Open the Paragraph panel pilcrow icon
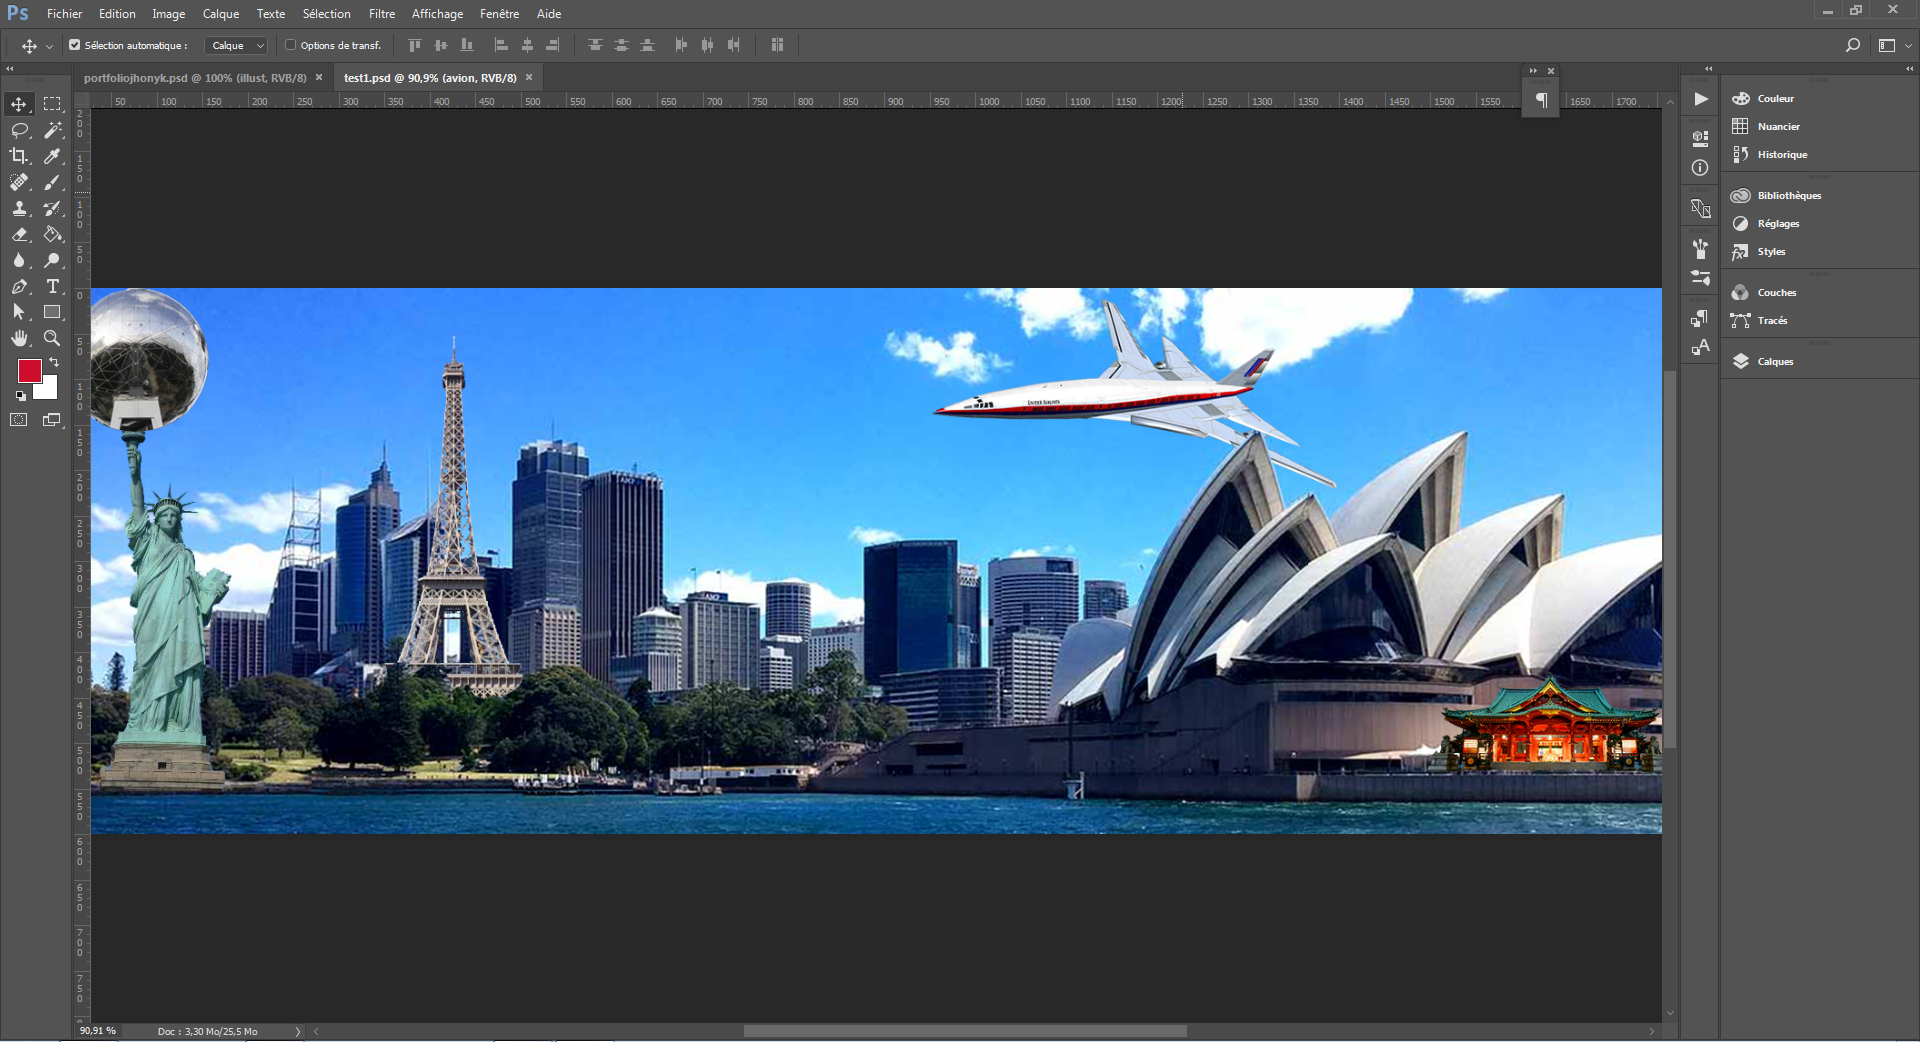Image resolution: width=1920 pixels, height=1042 pixels. click(x=1541, y=100)
